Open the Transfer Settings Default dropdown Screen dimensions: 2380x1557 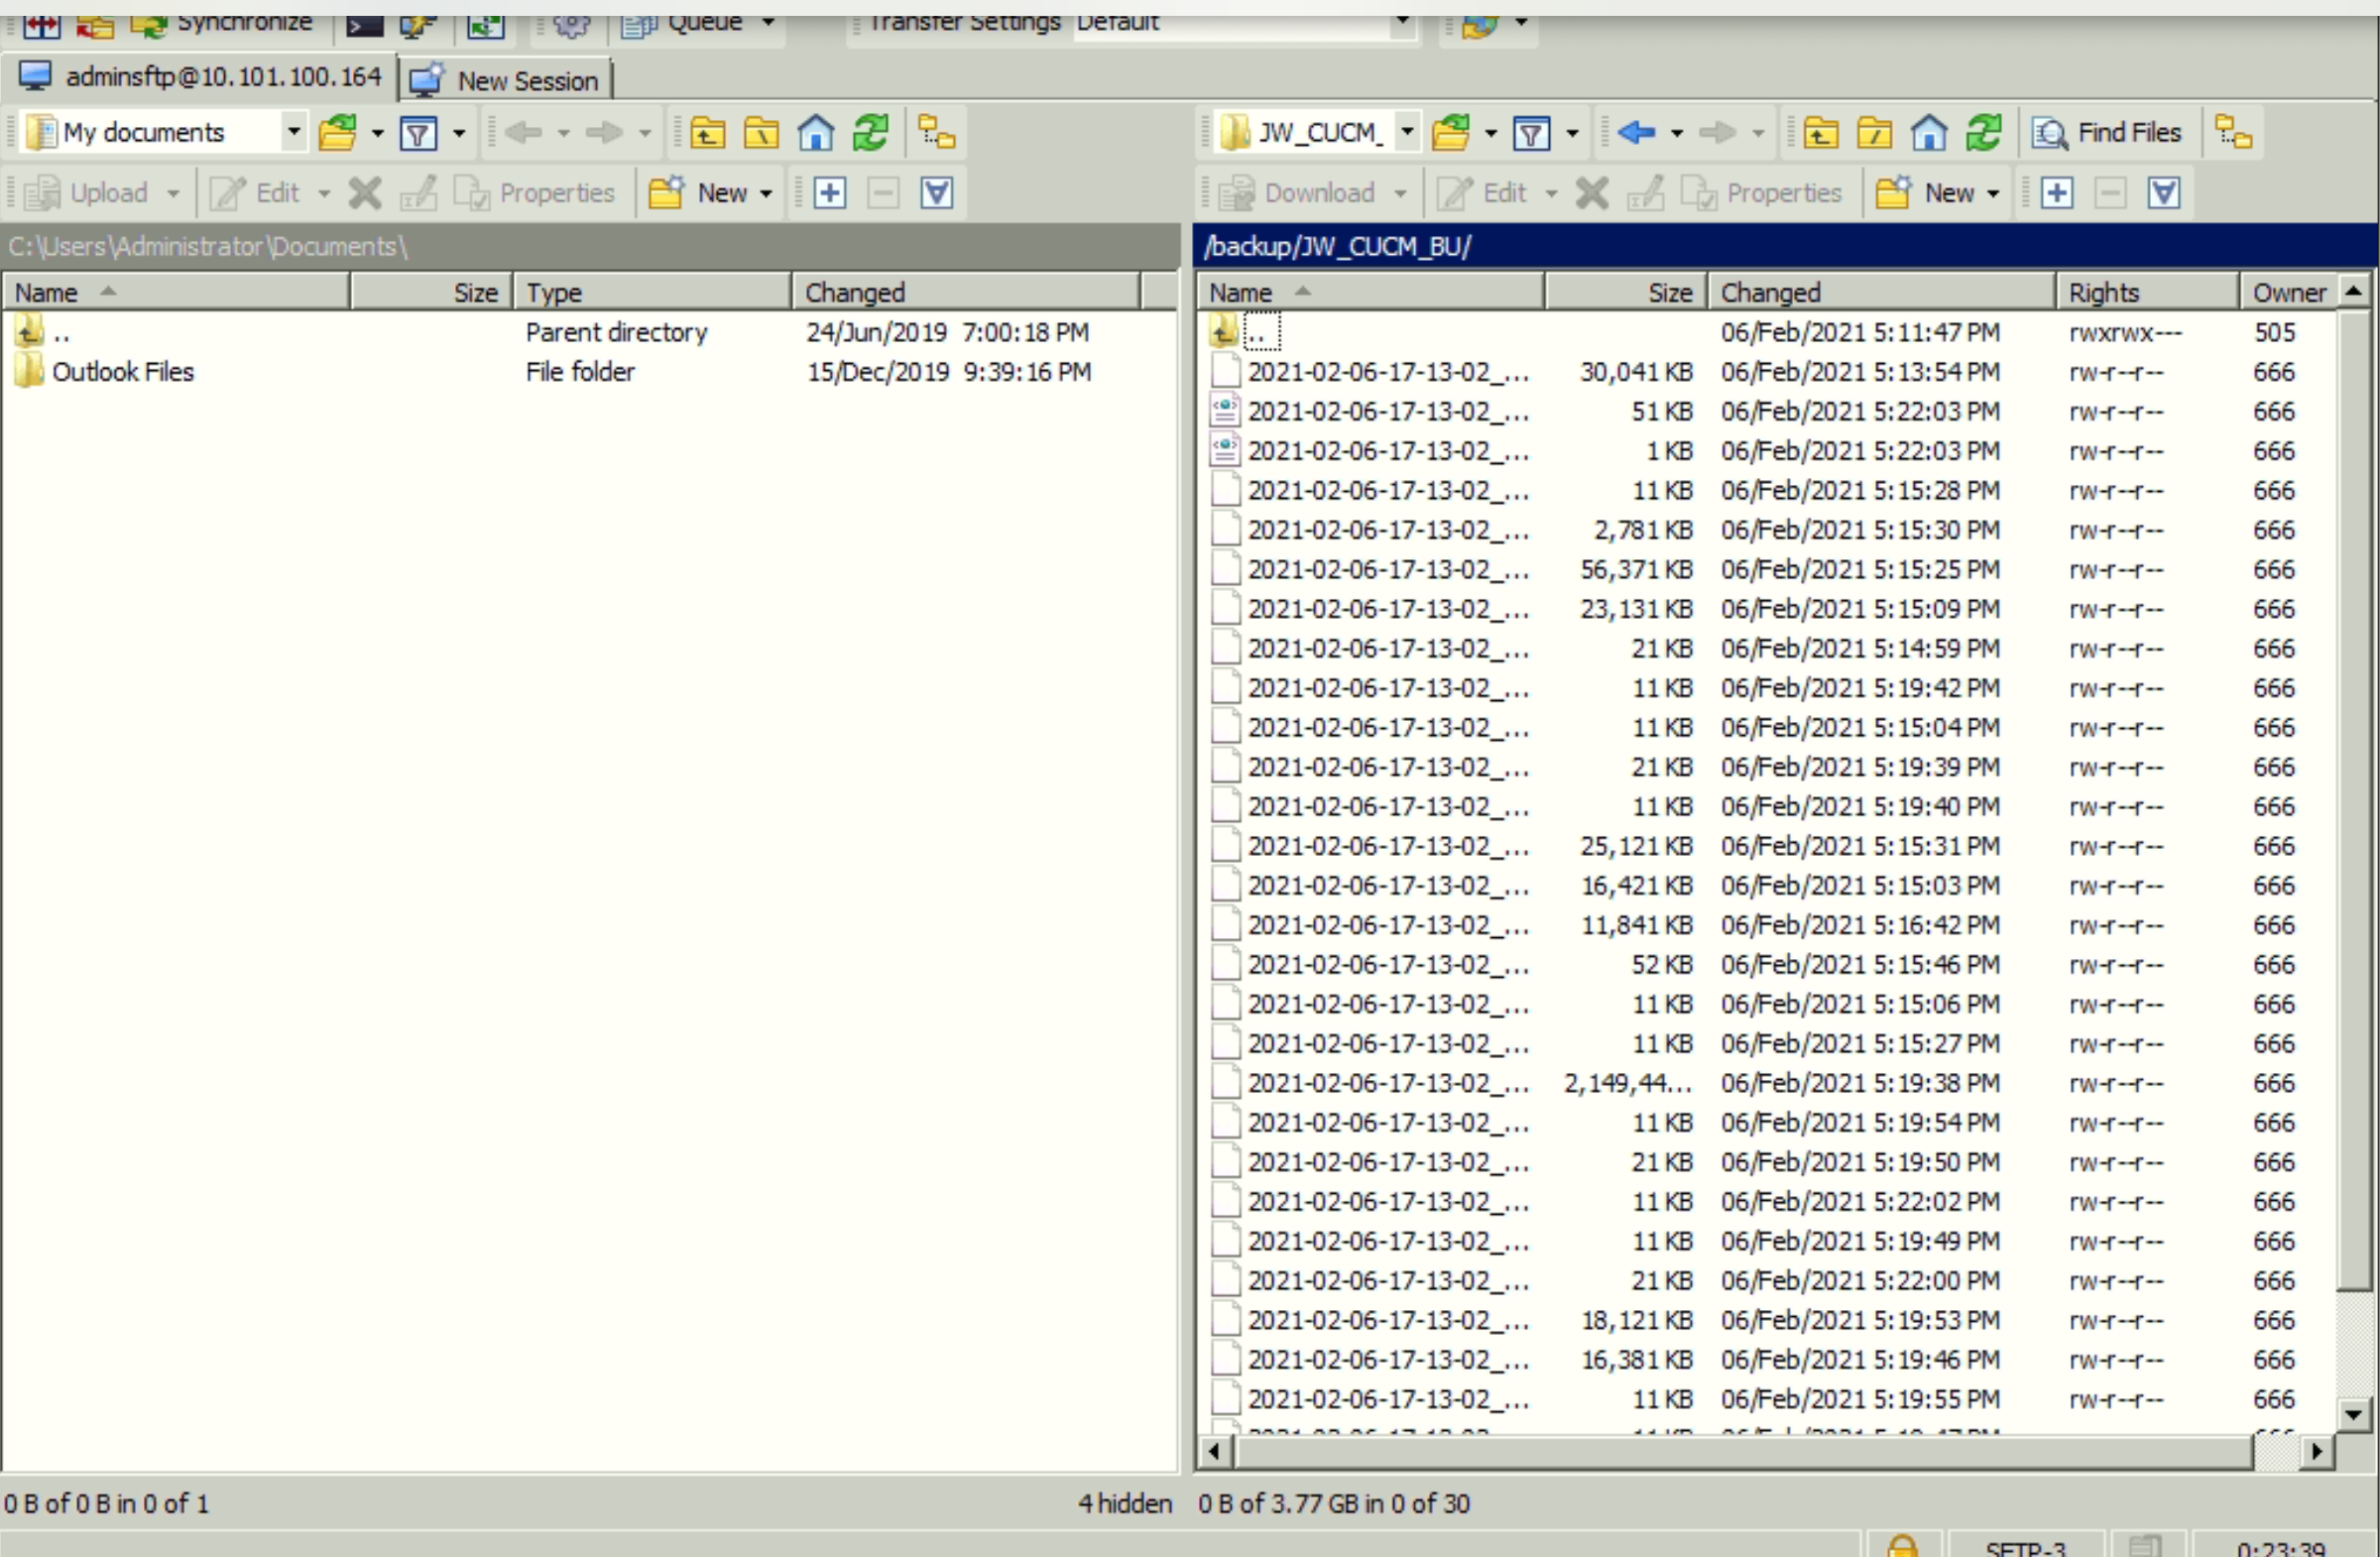coord(1402,22)
